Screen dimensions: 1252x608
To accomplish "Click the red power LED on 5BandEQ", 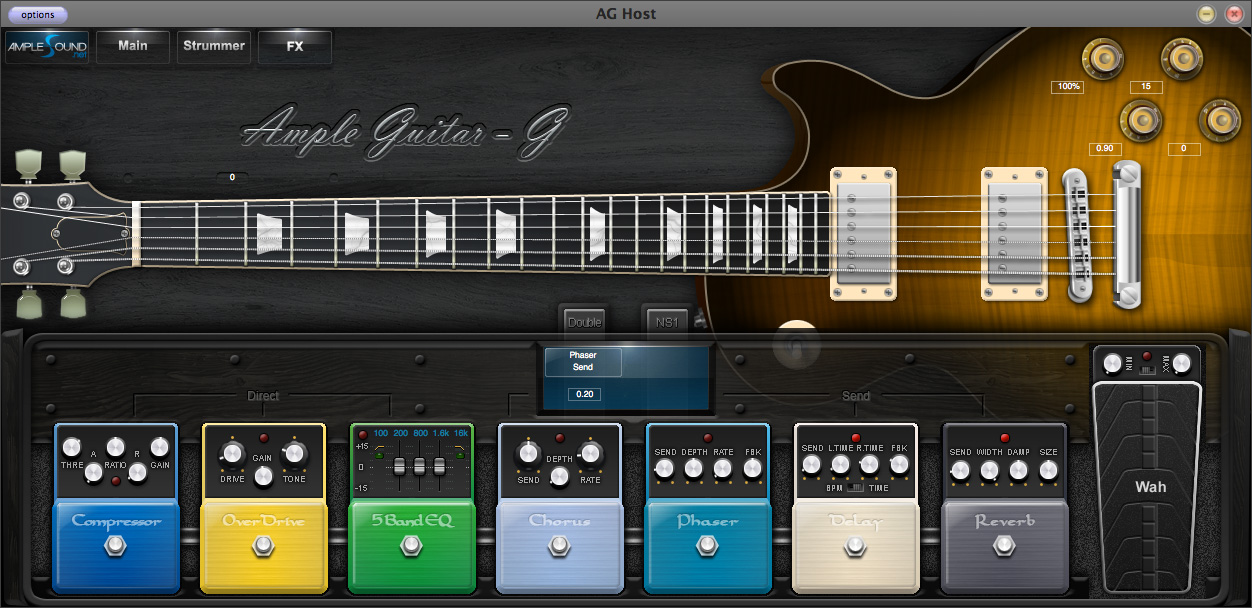I will point(363,434).
